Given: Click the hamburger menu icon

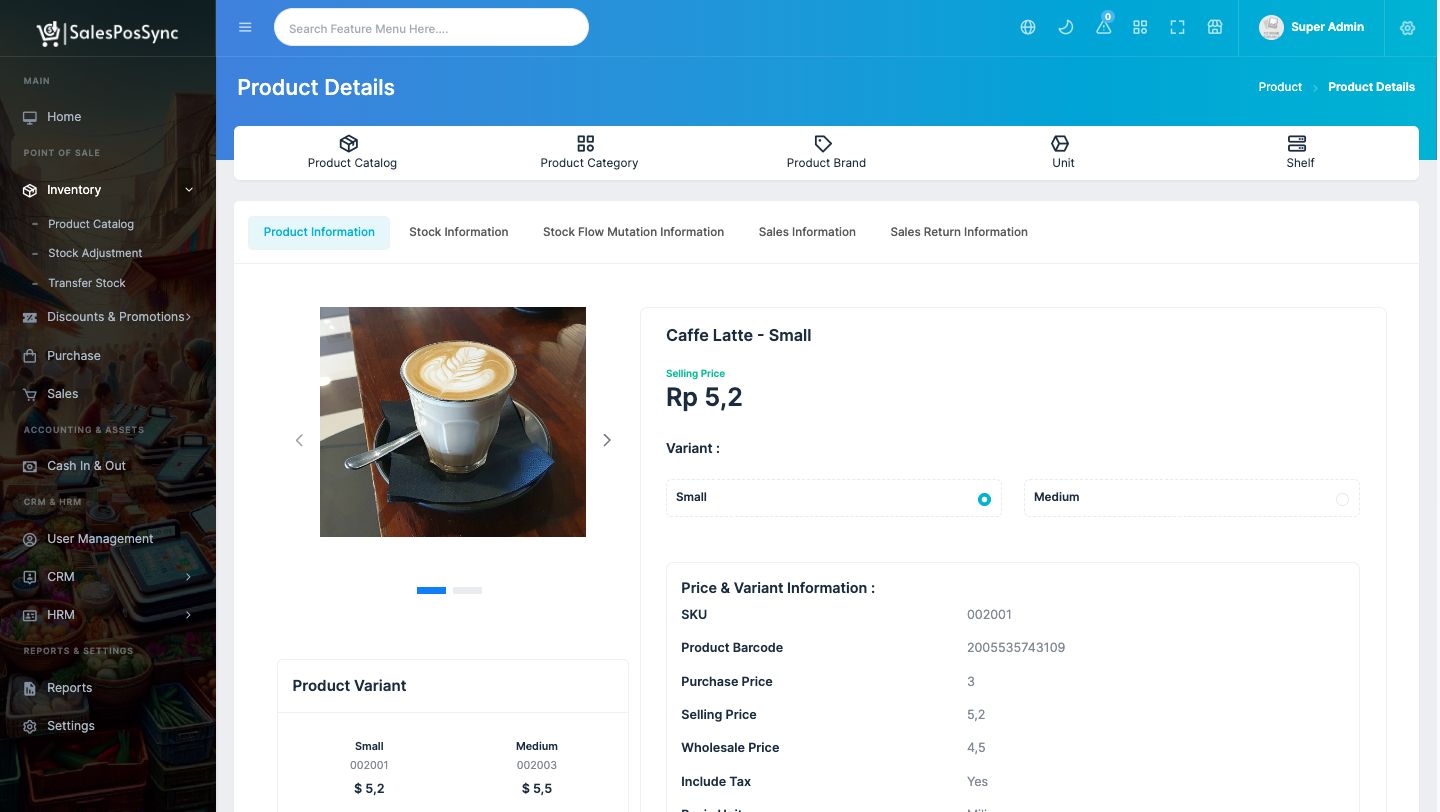Looking at the screenshot, I should tap(245, 28).
